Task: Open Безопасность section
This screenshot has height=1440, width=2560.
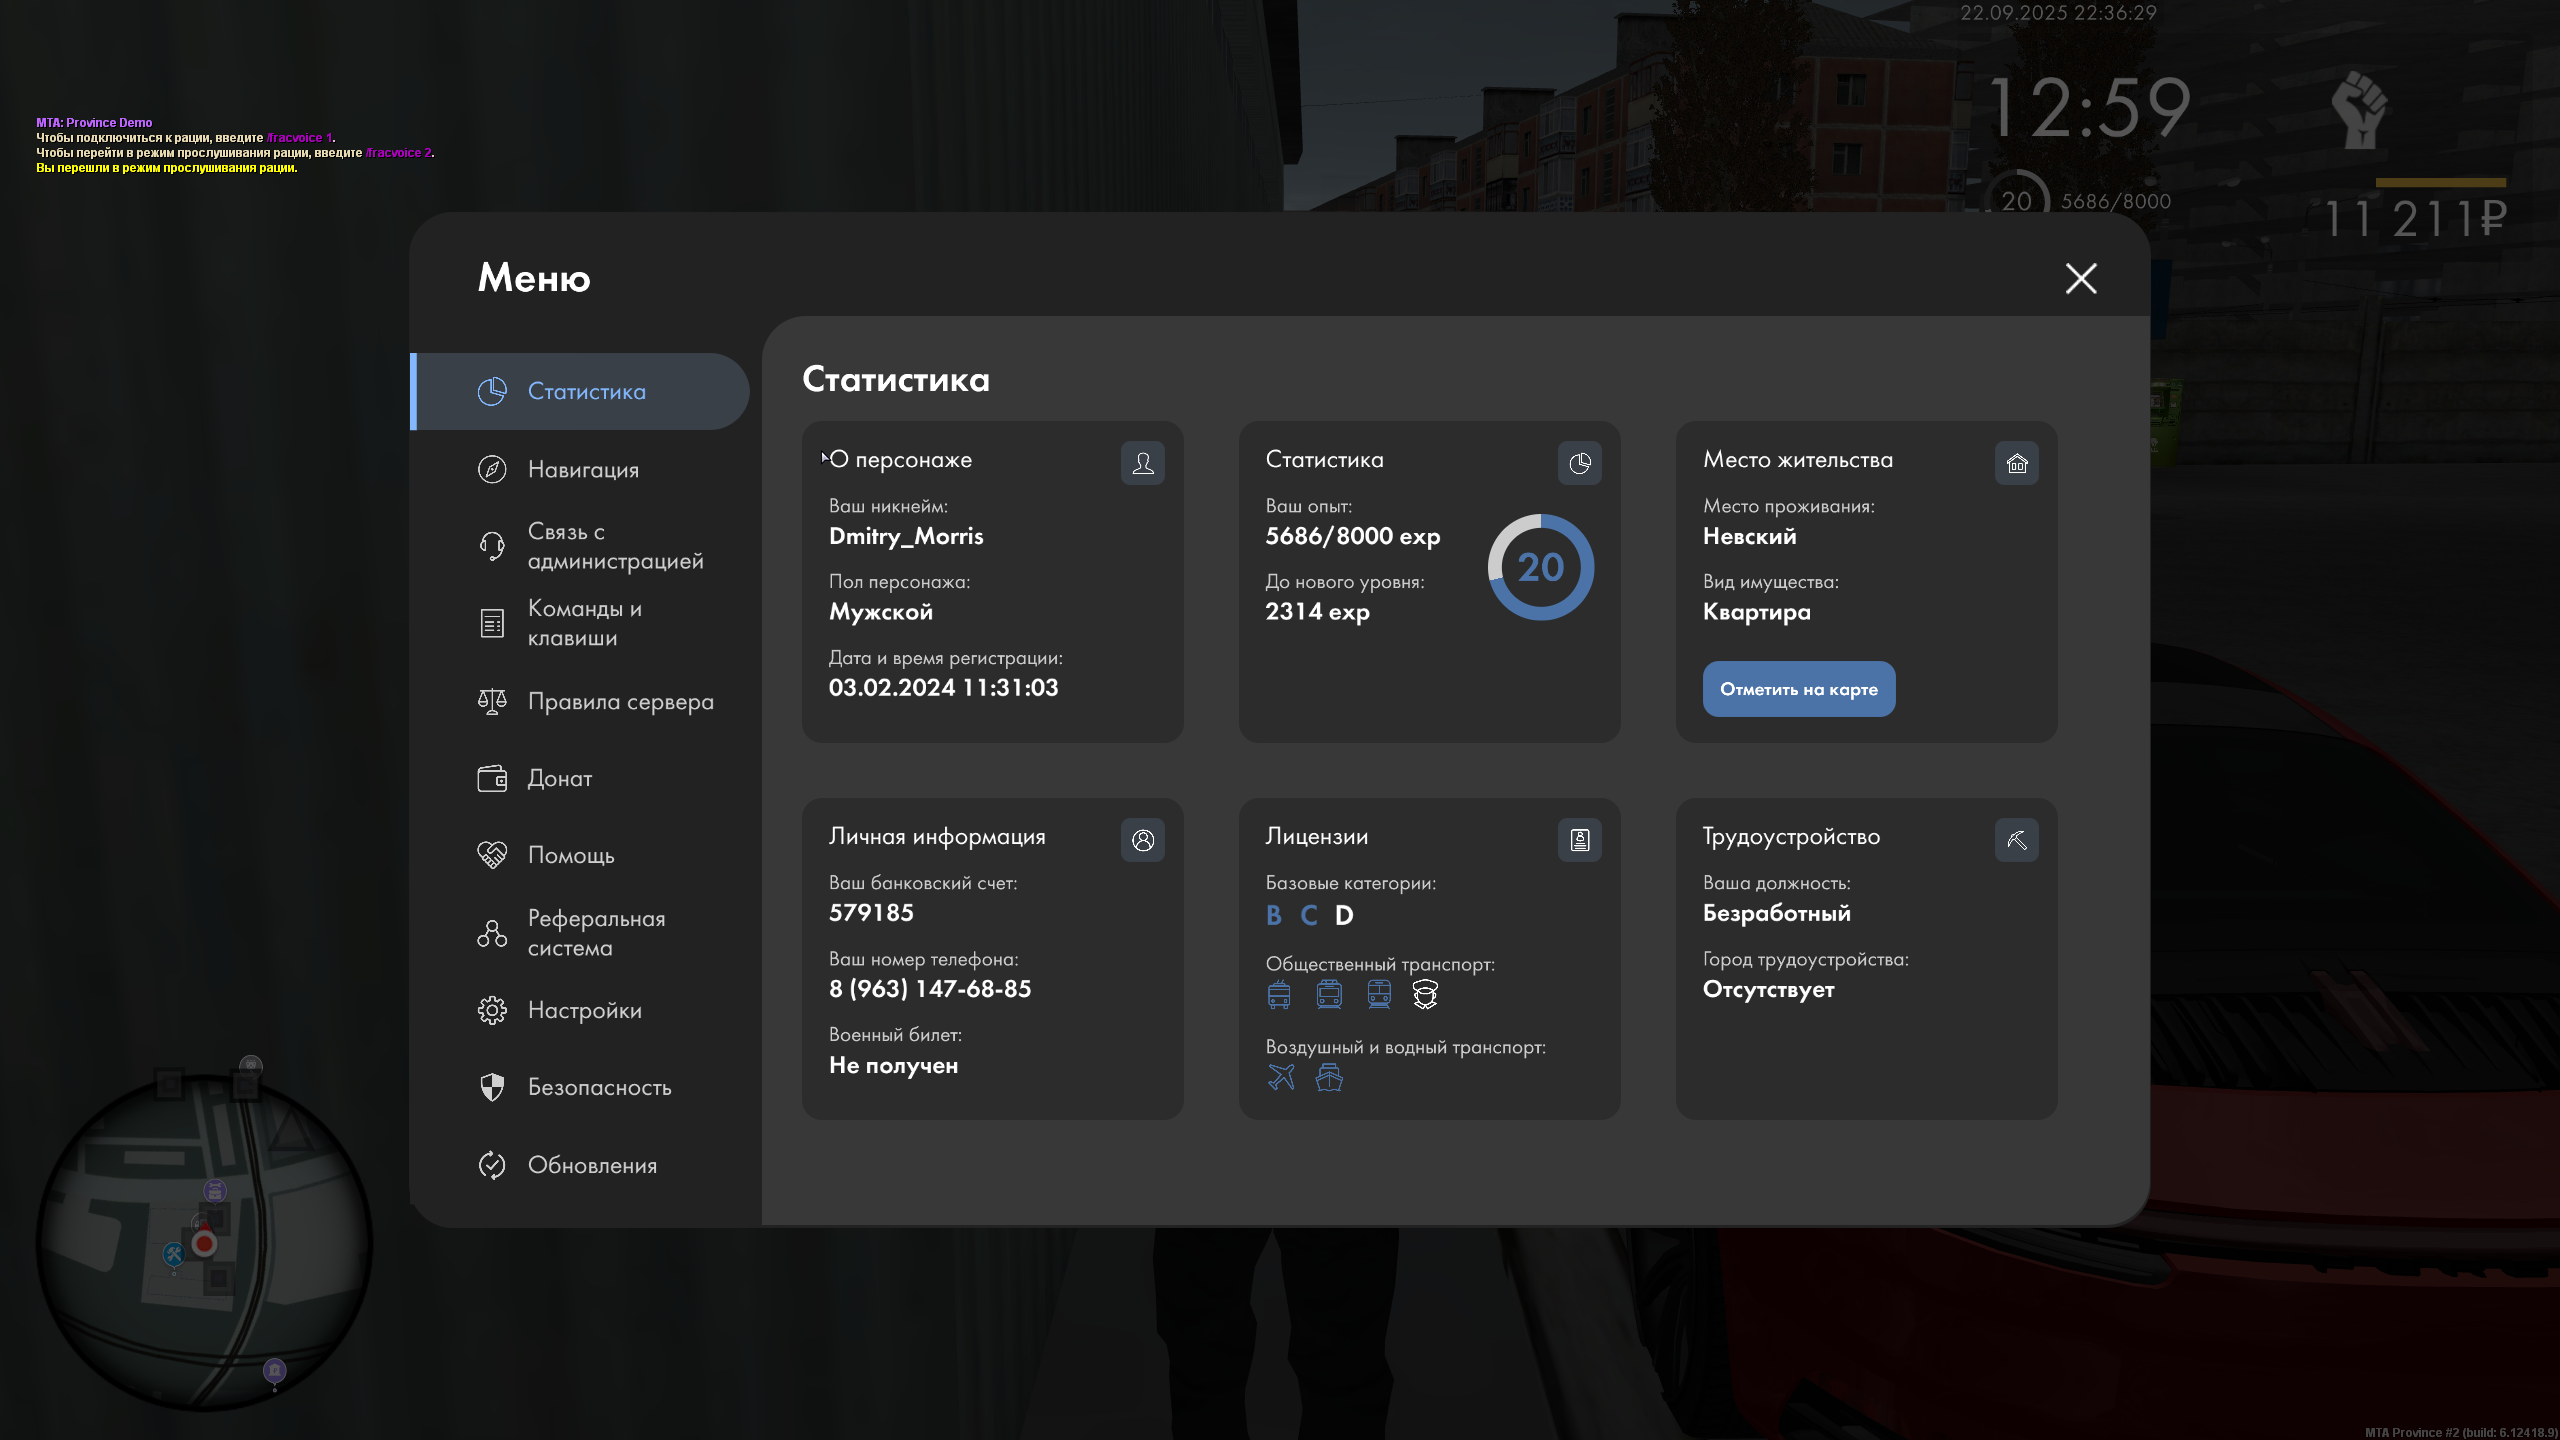Action: [598, 1087]
